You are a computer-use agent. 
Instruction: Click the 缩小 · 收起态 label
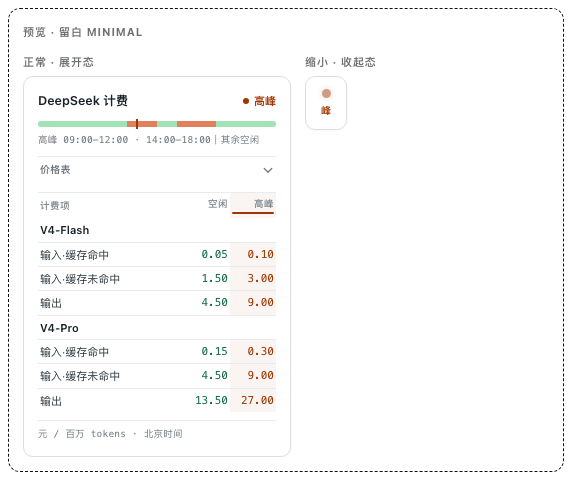click(x=340, y=62)
